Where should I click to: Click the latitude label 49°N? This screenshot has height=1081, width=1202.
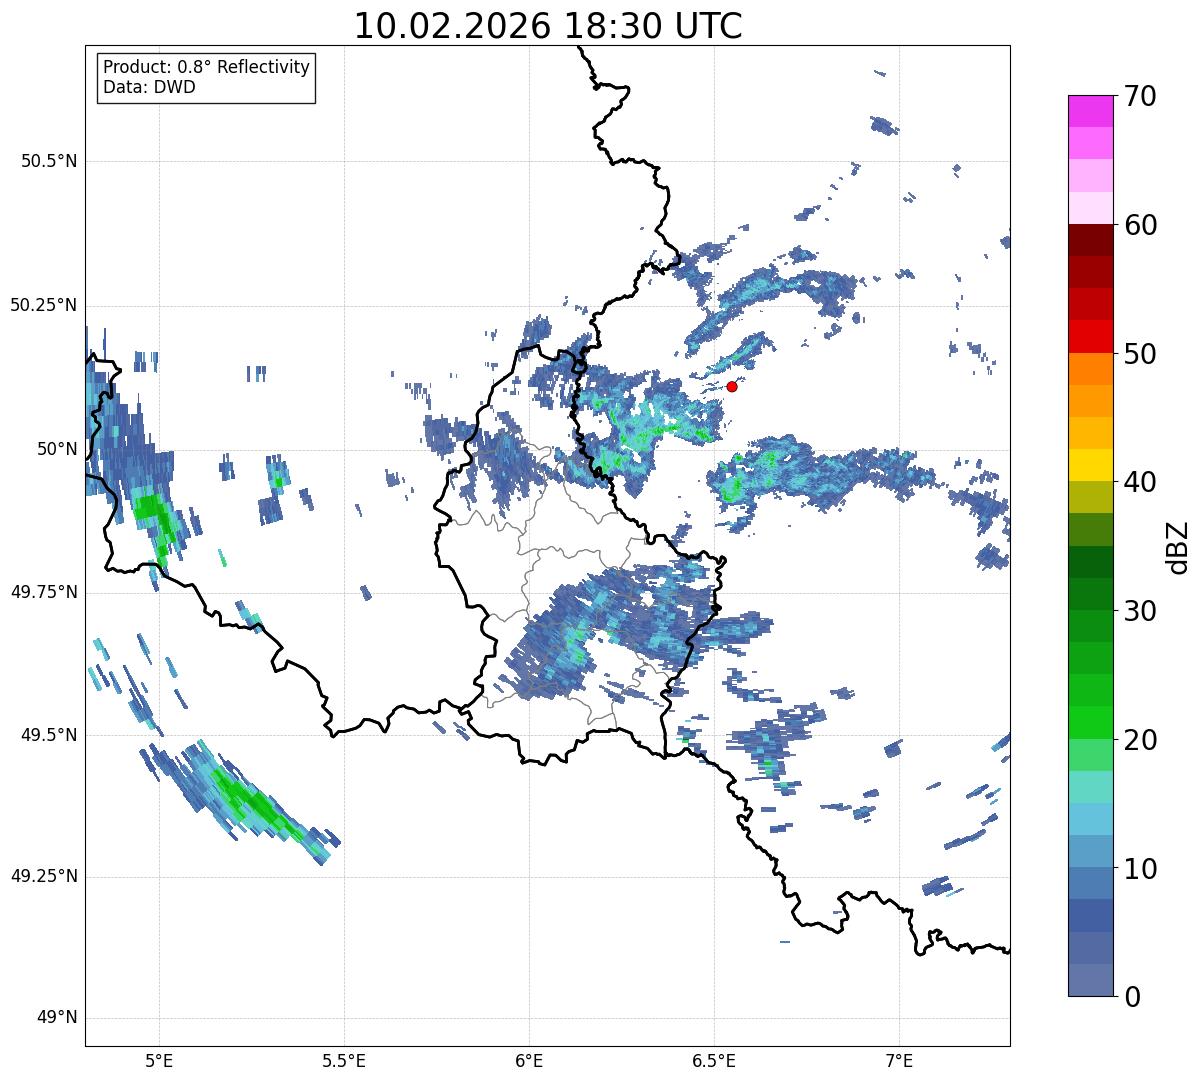[57, 1018]
